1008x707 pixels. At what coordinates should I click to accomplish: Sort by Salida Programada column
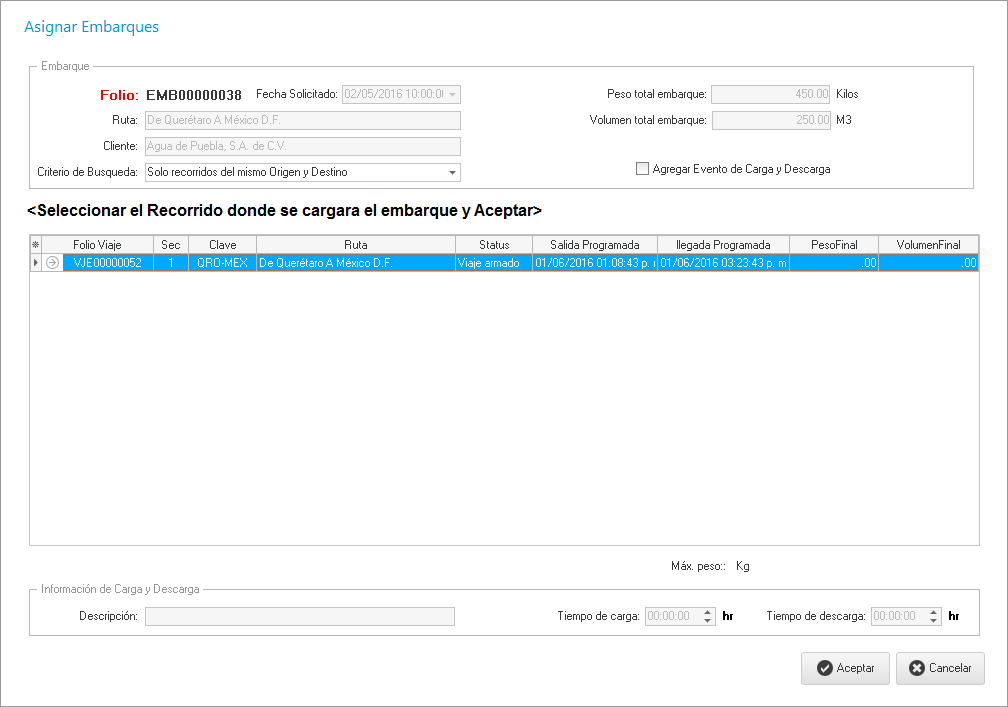(594, 245)
